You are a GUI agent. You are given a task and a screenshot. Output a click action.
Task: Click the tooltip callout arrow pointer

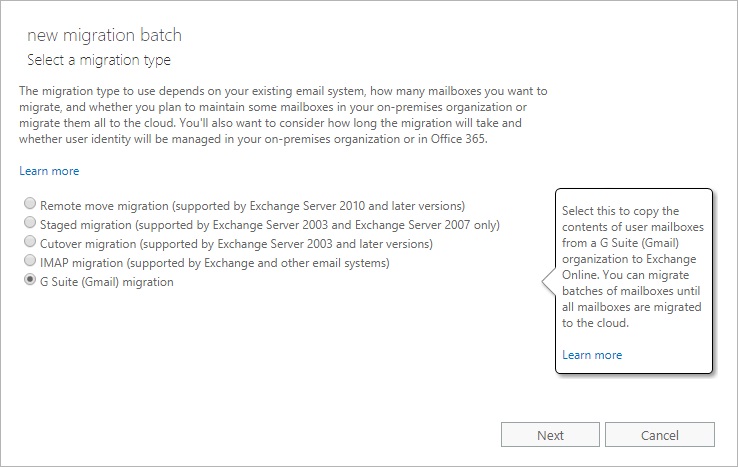[548, 283]
